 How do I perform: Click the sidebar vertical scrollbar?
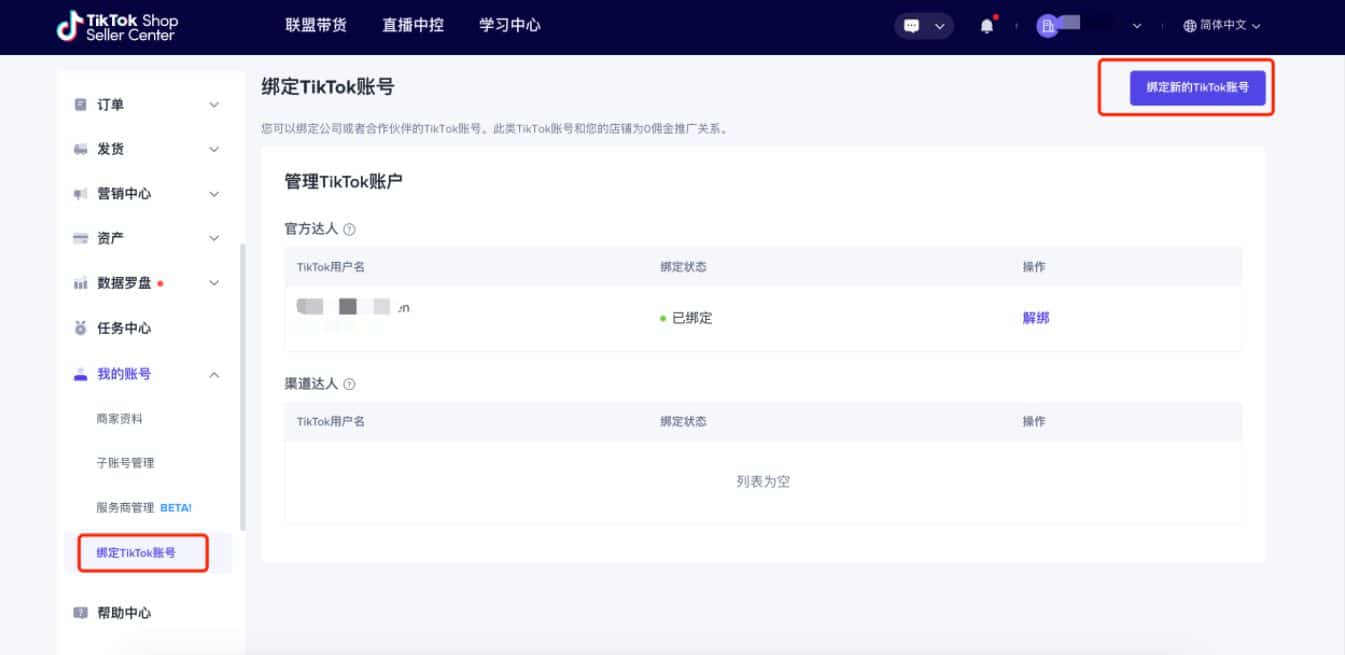(x=242, y=387)
